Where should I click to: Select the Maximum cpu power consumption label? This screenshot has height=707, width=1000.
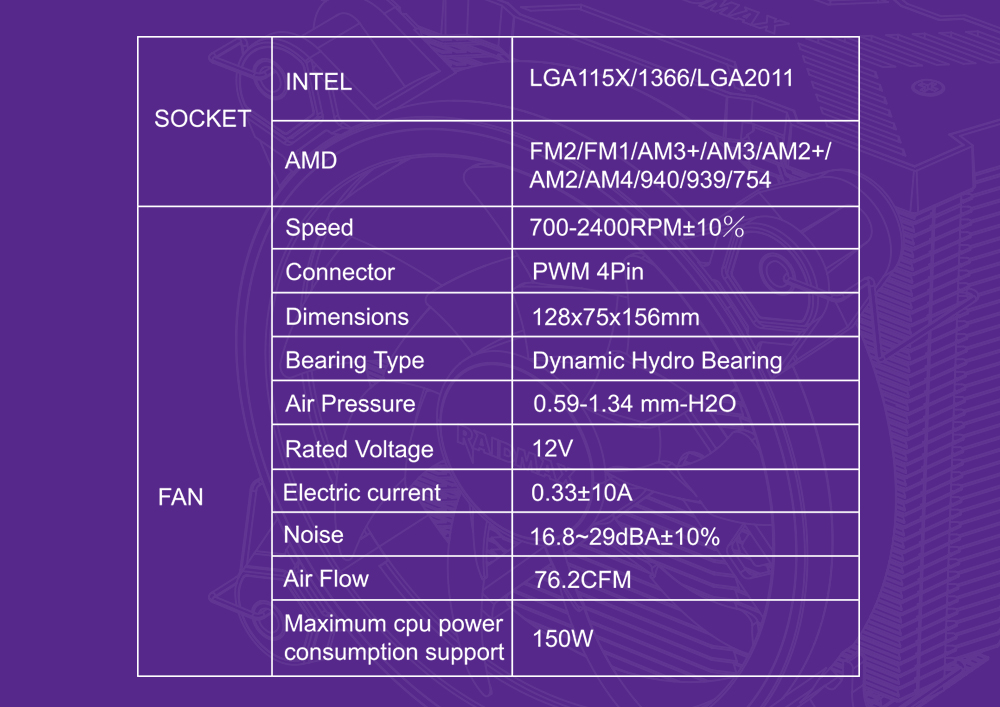pyautogui.click(x=394, y=638)
